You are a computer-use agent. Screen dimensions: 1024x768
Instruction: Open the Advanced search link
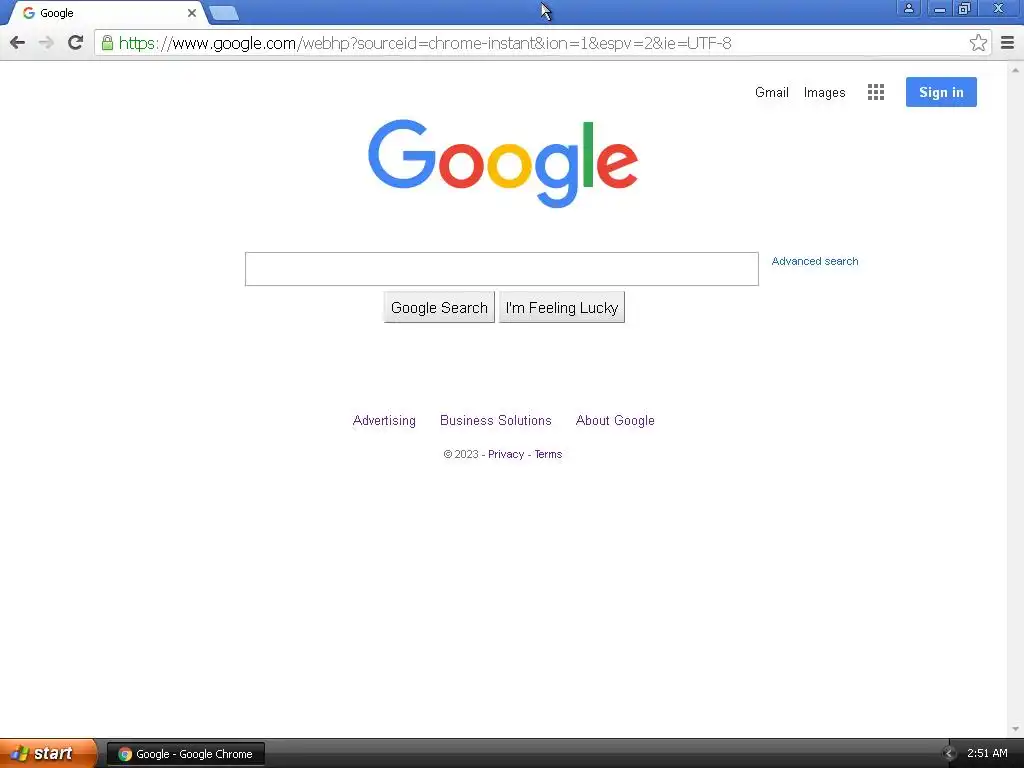pyautogui.click(x=815, y=261)
